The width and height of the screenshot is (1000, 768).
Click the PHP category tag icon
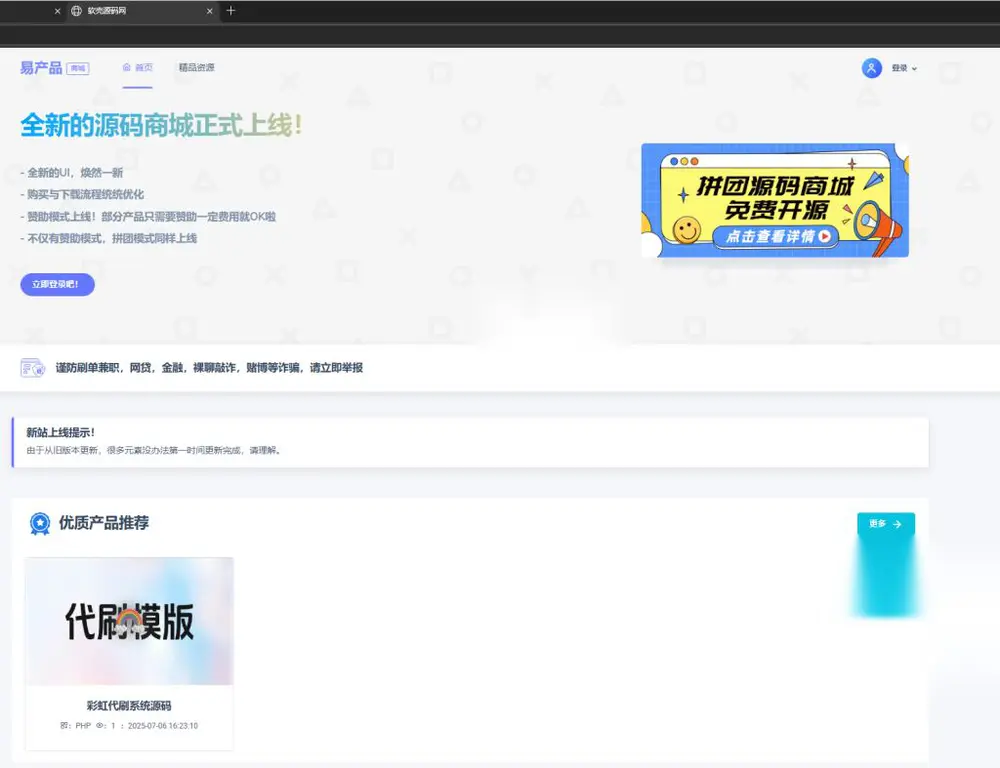(64, 726)
